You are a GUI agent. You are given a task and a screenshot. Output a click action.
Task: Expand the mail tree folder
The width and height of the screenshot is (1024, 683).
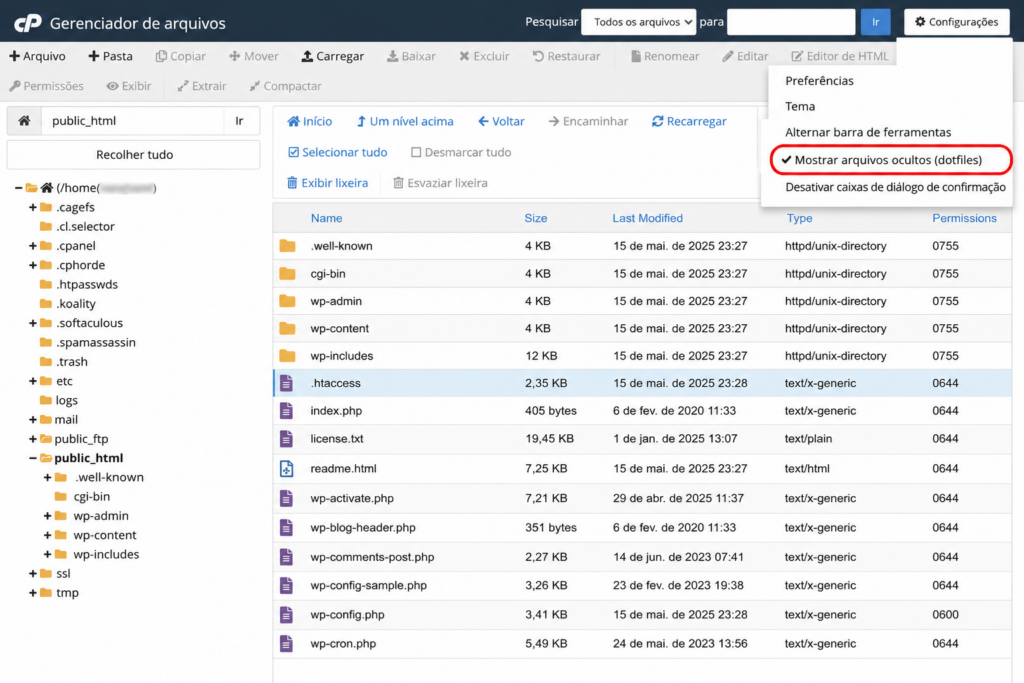click(33, 420)
